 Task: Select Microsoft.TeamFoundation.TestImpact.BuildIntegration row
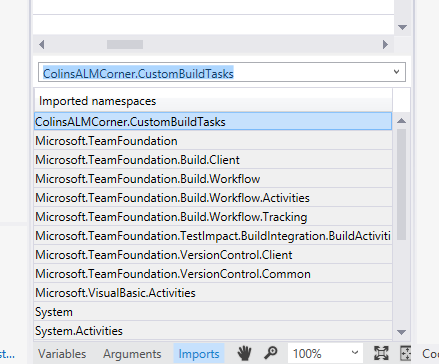[213, 236]
